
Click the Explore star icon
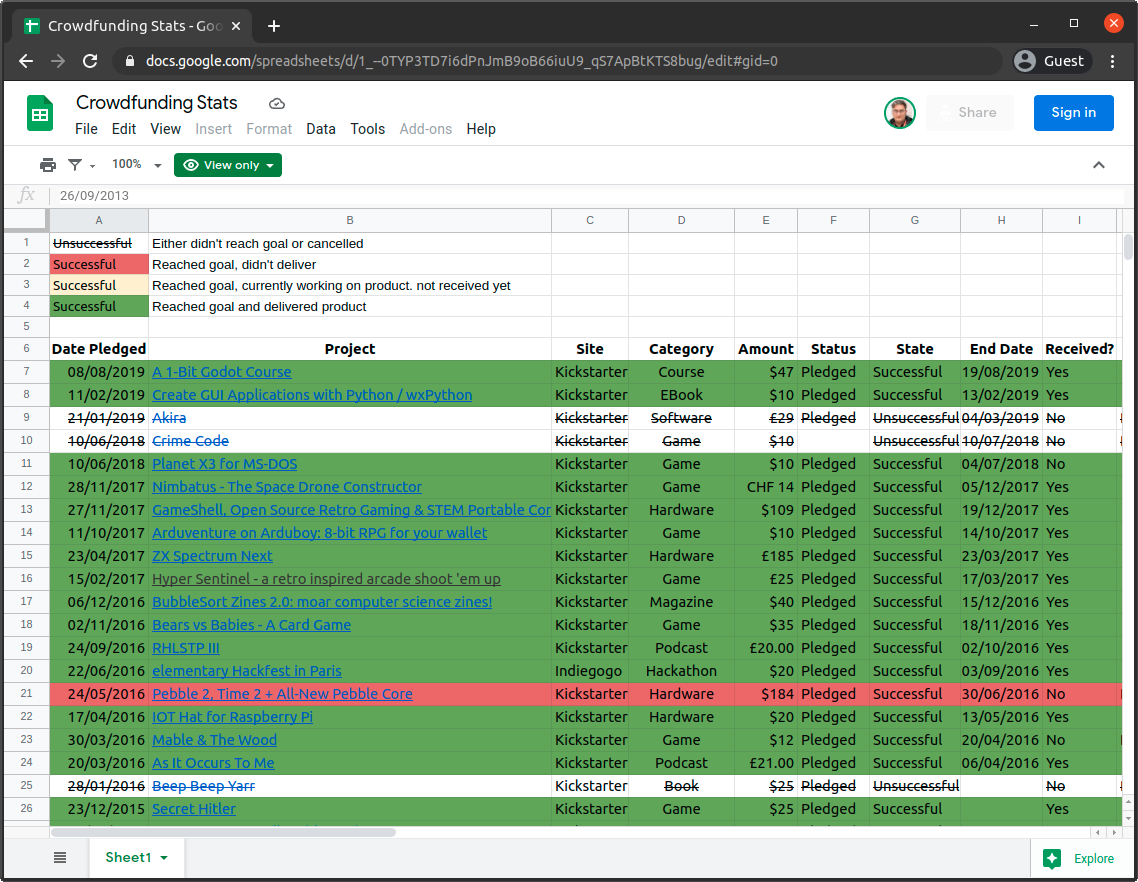(x=1052, y=858)
